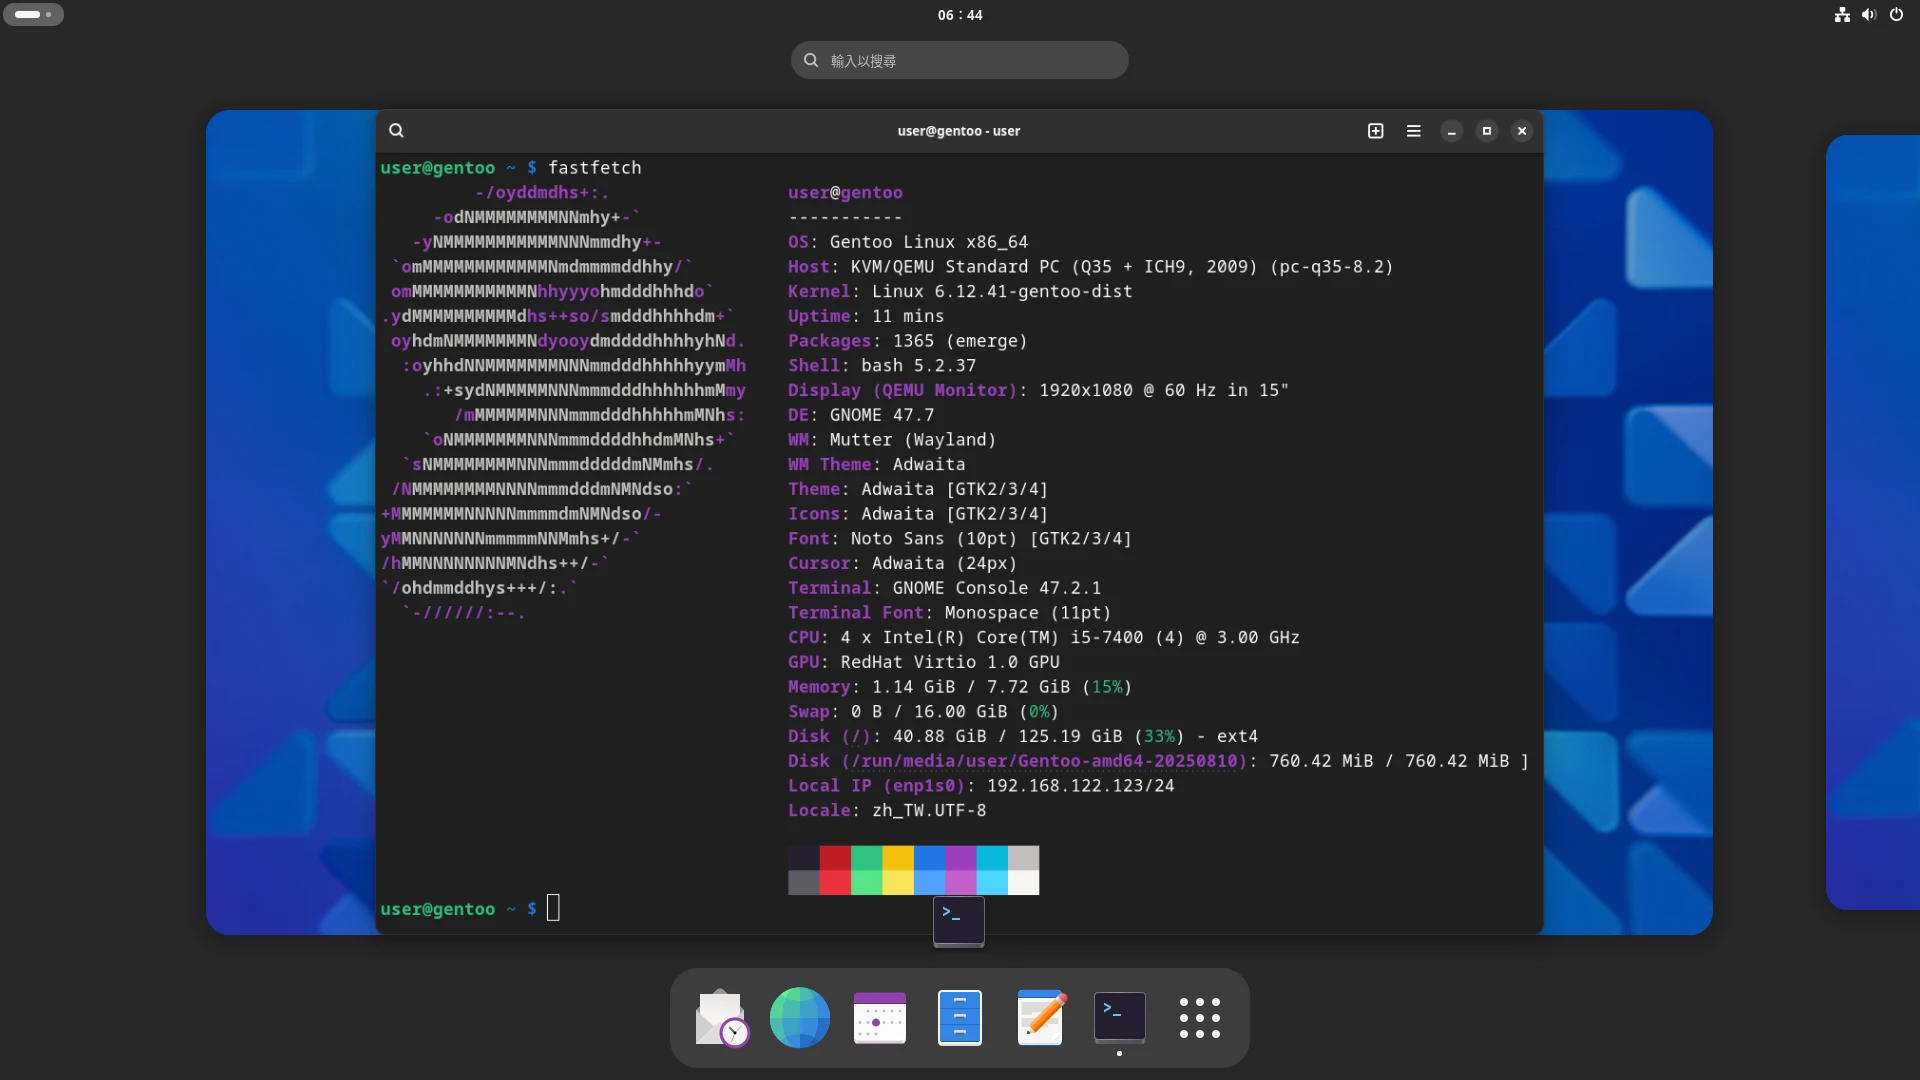1920x1080 pixels.
Task: Select the second workspace thumbnail at right
Action: (x=1872, y=522)
